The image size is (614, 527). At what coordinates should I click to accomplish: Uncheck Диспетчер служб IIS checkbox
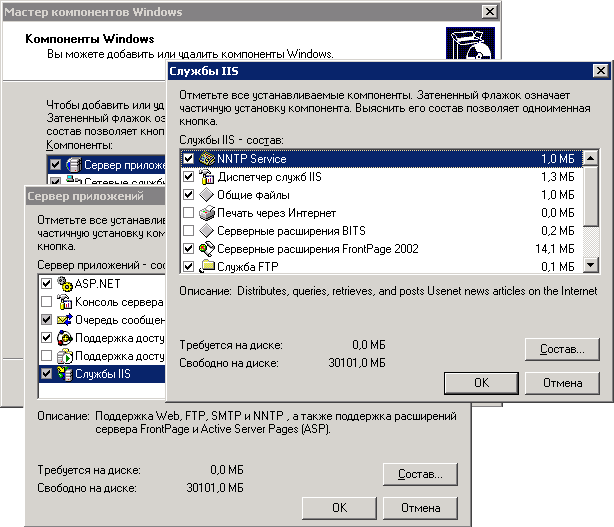tap(189, 177)
